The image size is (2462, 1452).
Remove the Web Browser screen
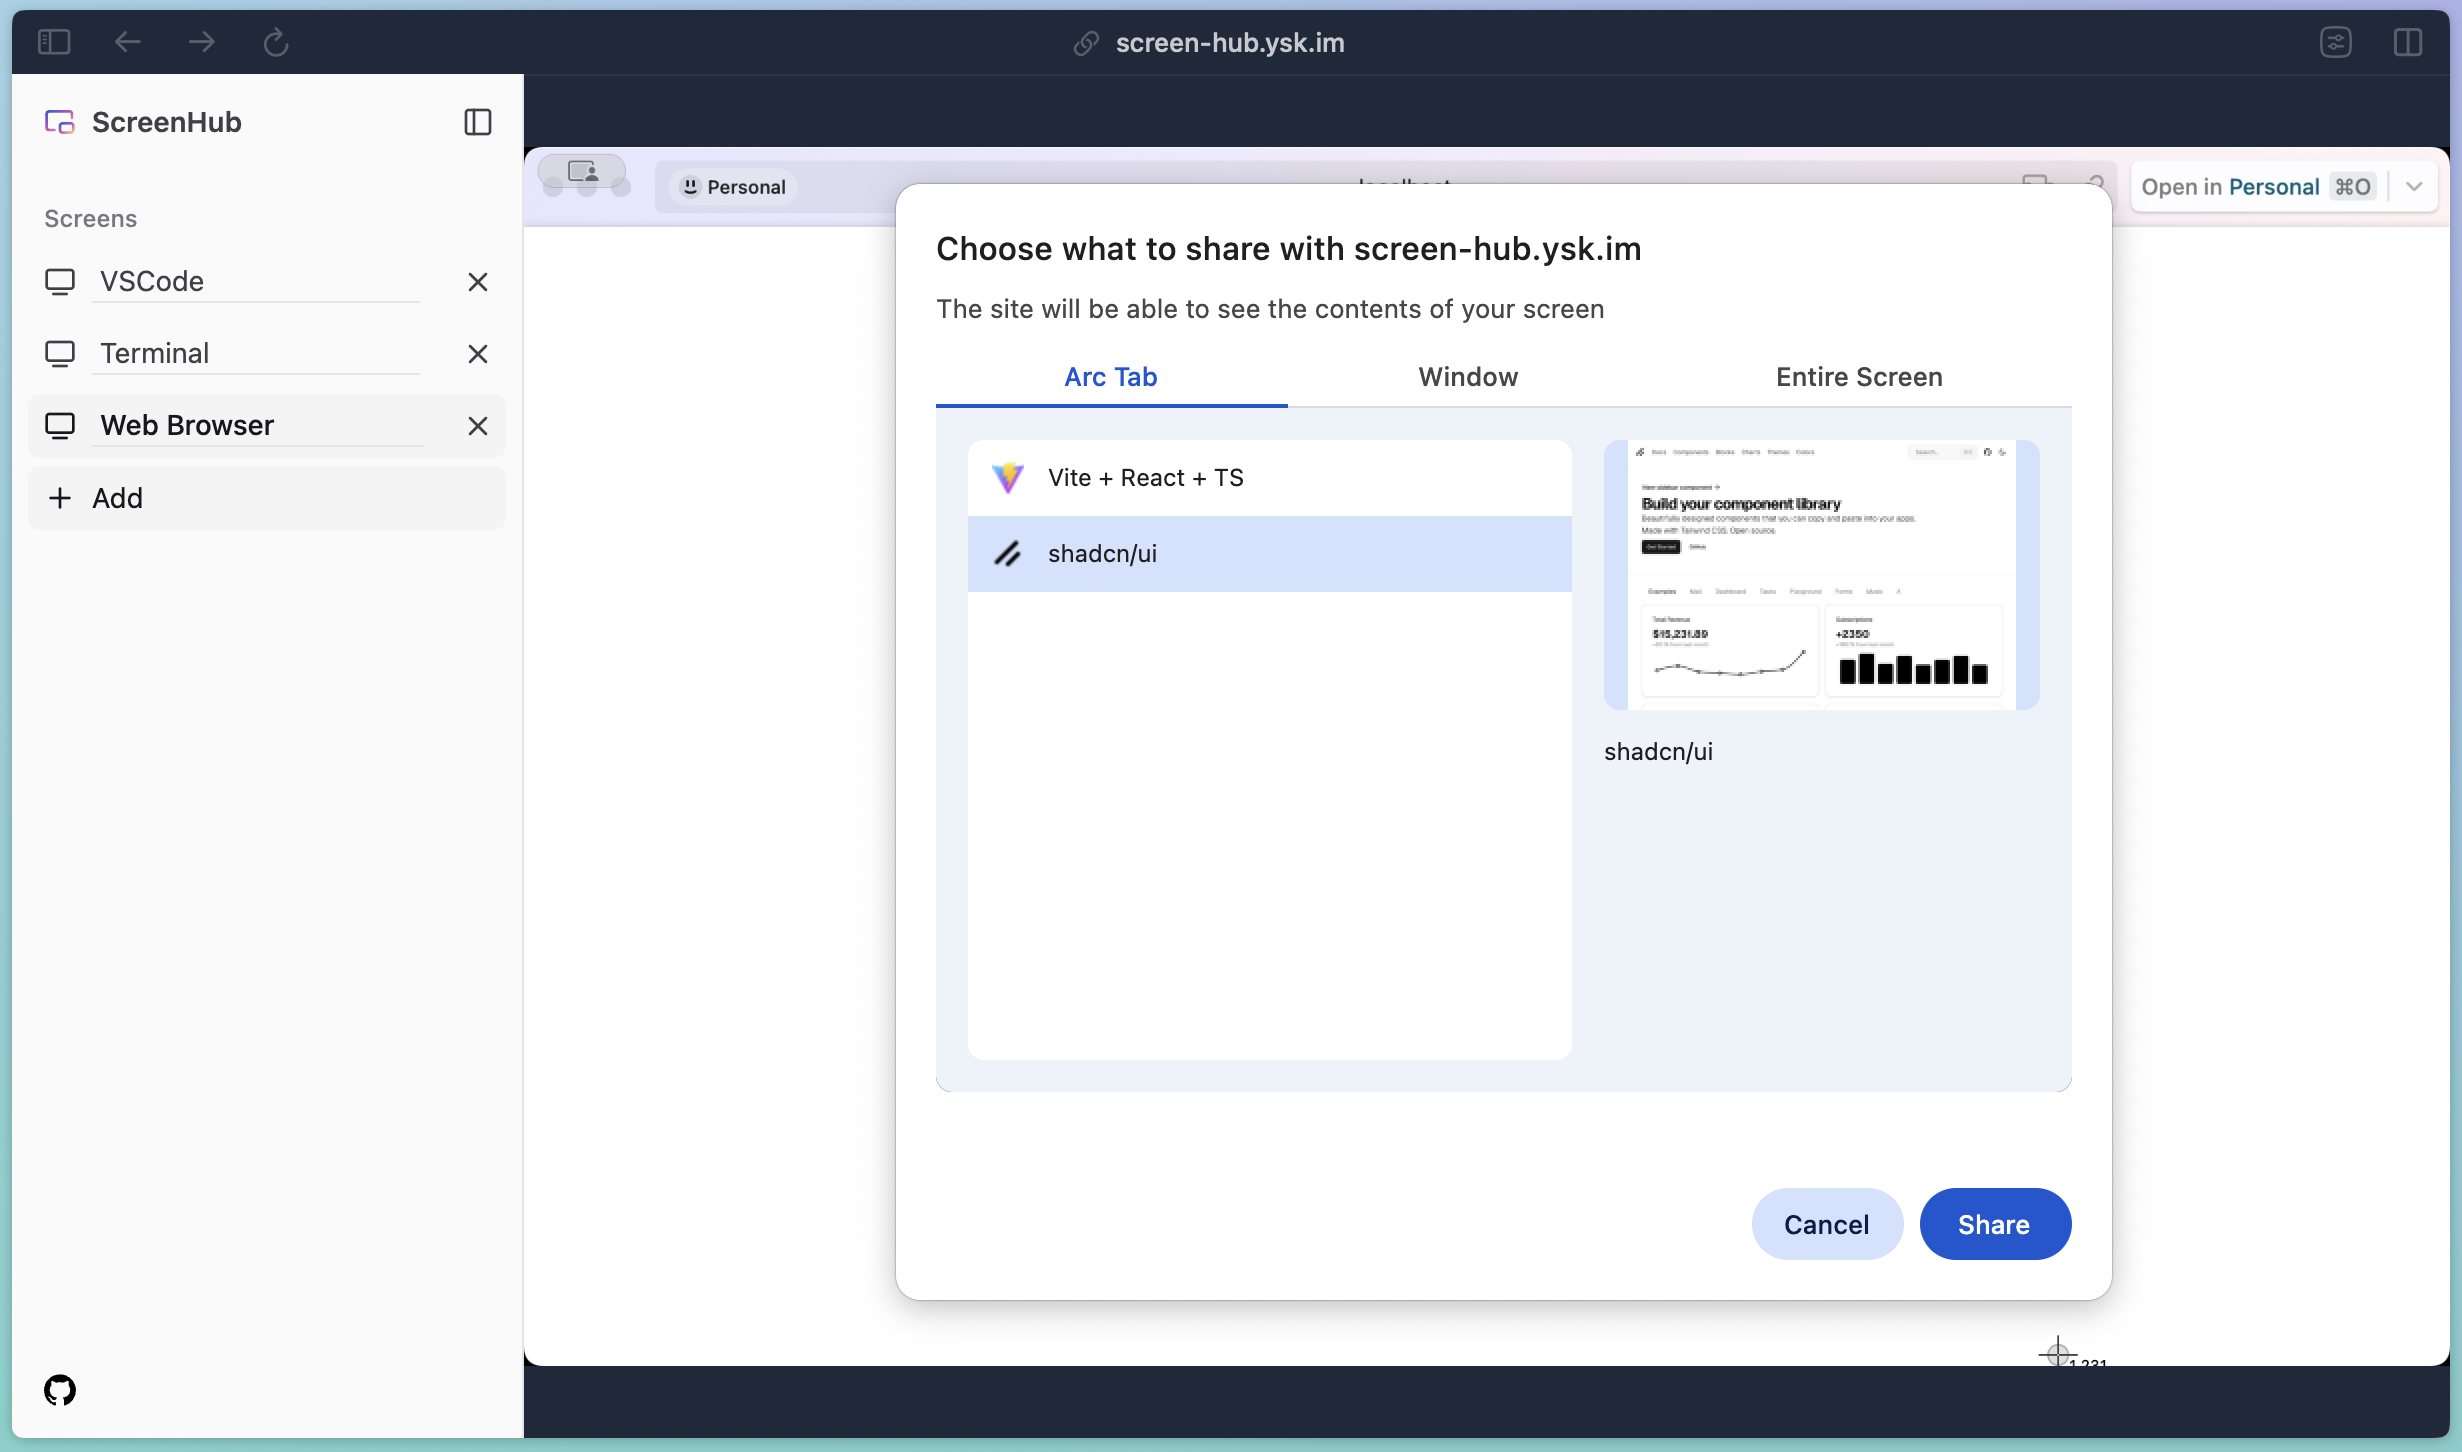478,426
